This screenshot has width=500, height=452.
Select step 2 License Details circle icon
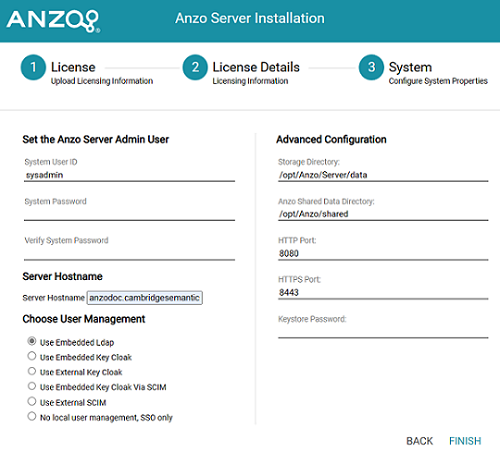click(195, 67)
